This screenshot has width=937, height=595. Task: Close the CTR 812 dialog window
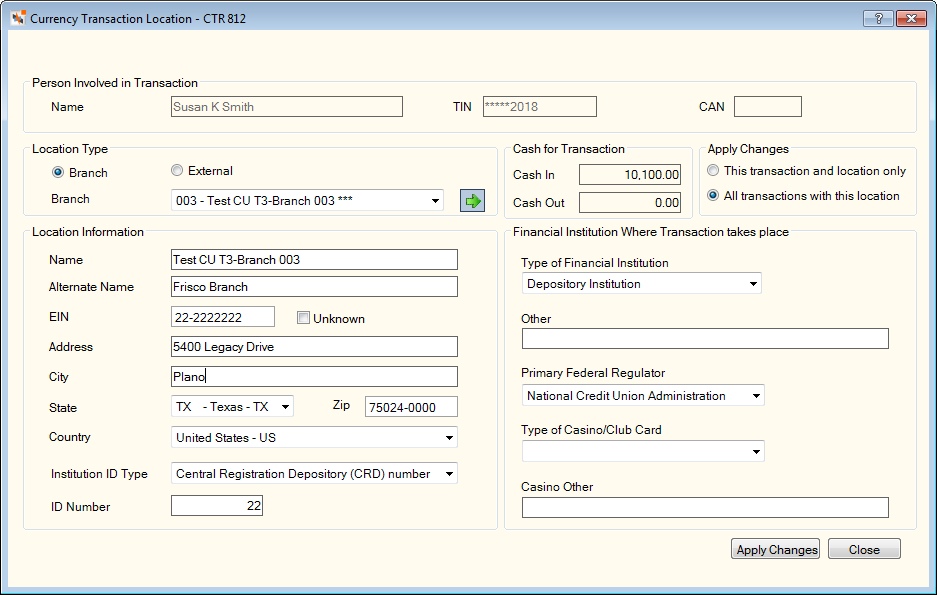(x=911, y=19)
